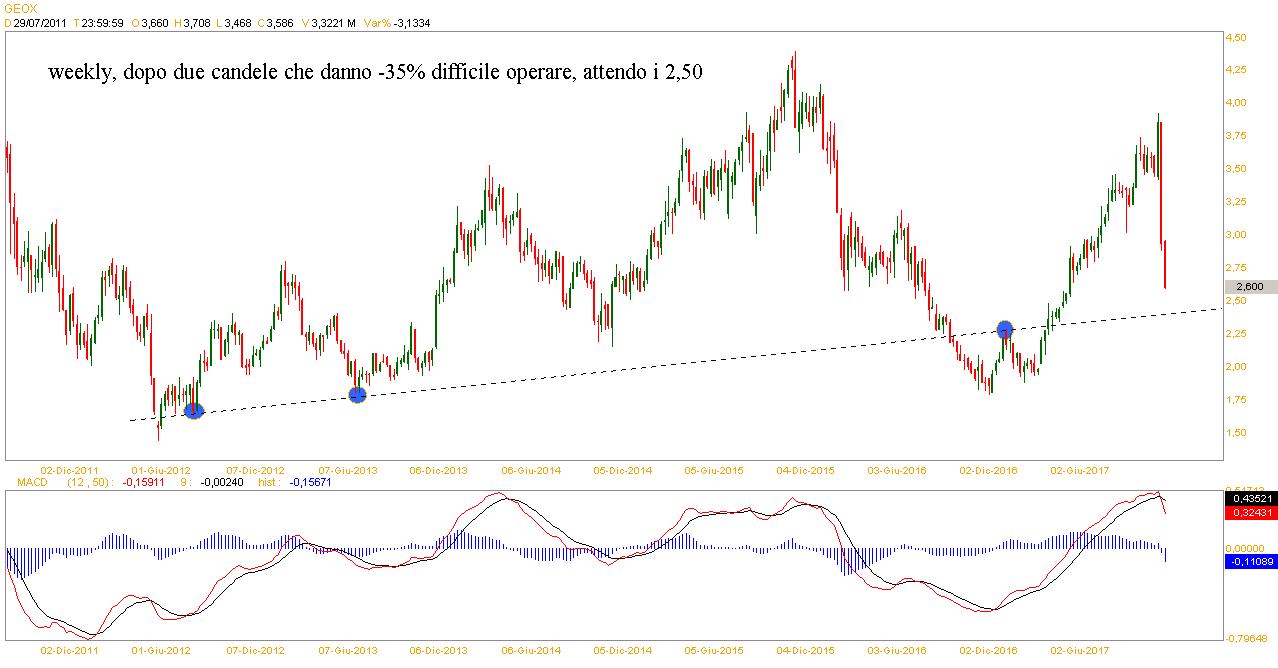Click the red 0,32431 signal value tag
Viewport: 1278px width, 668px height.
tap(1248, 512)
